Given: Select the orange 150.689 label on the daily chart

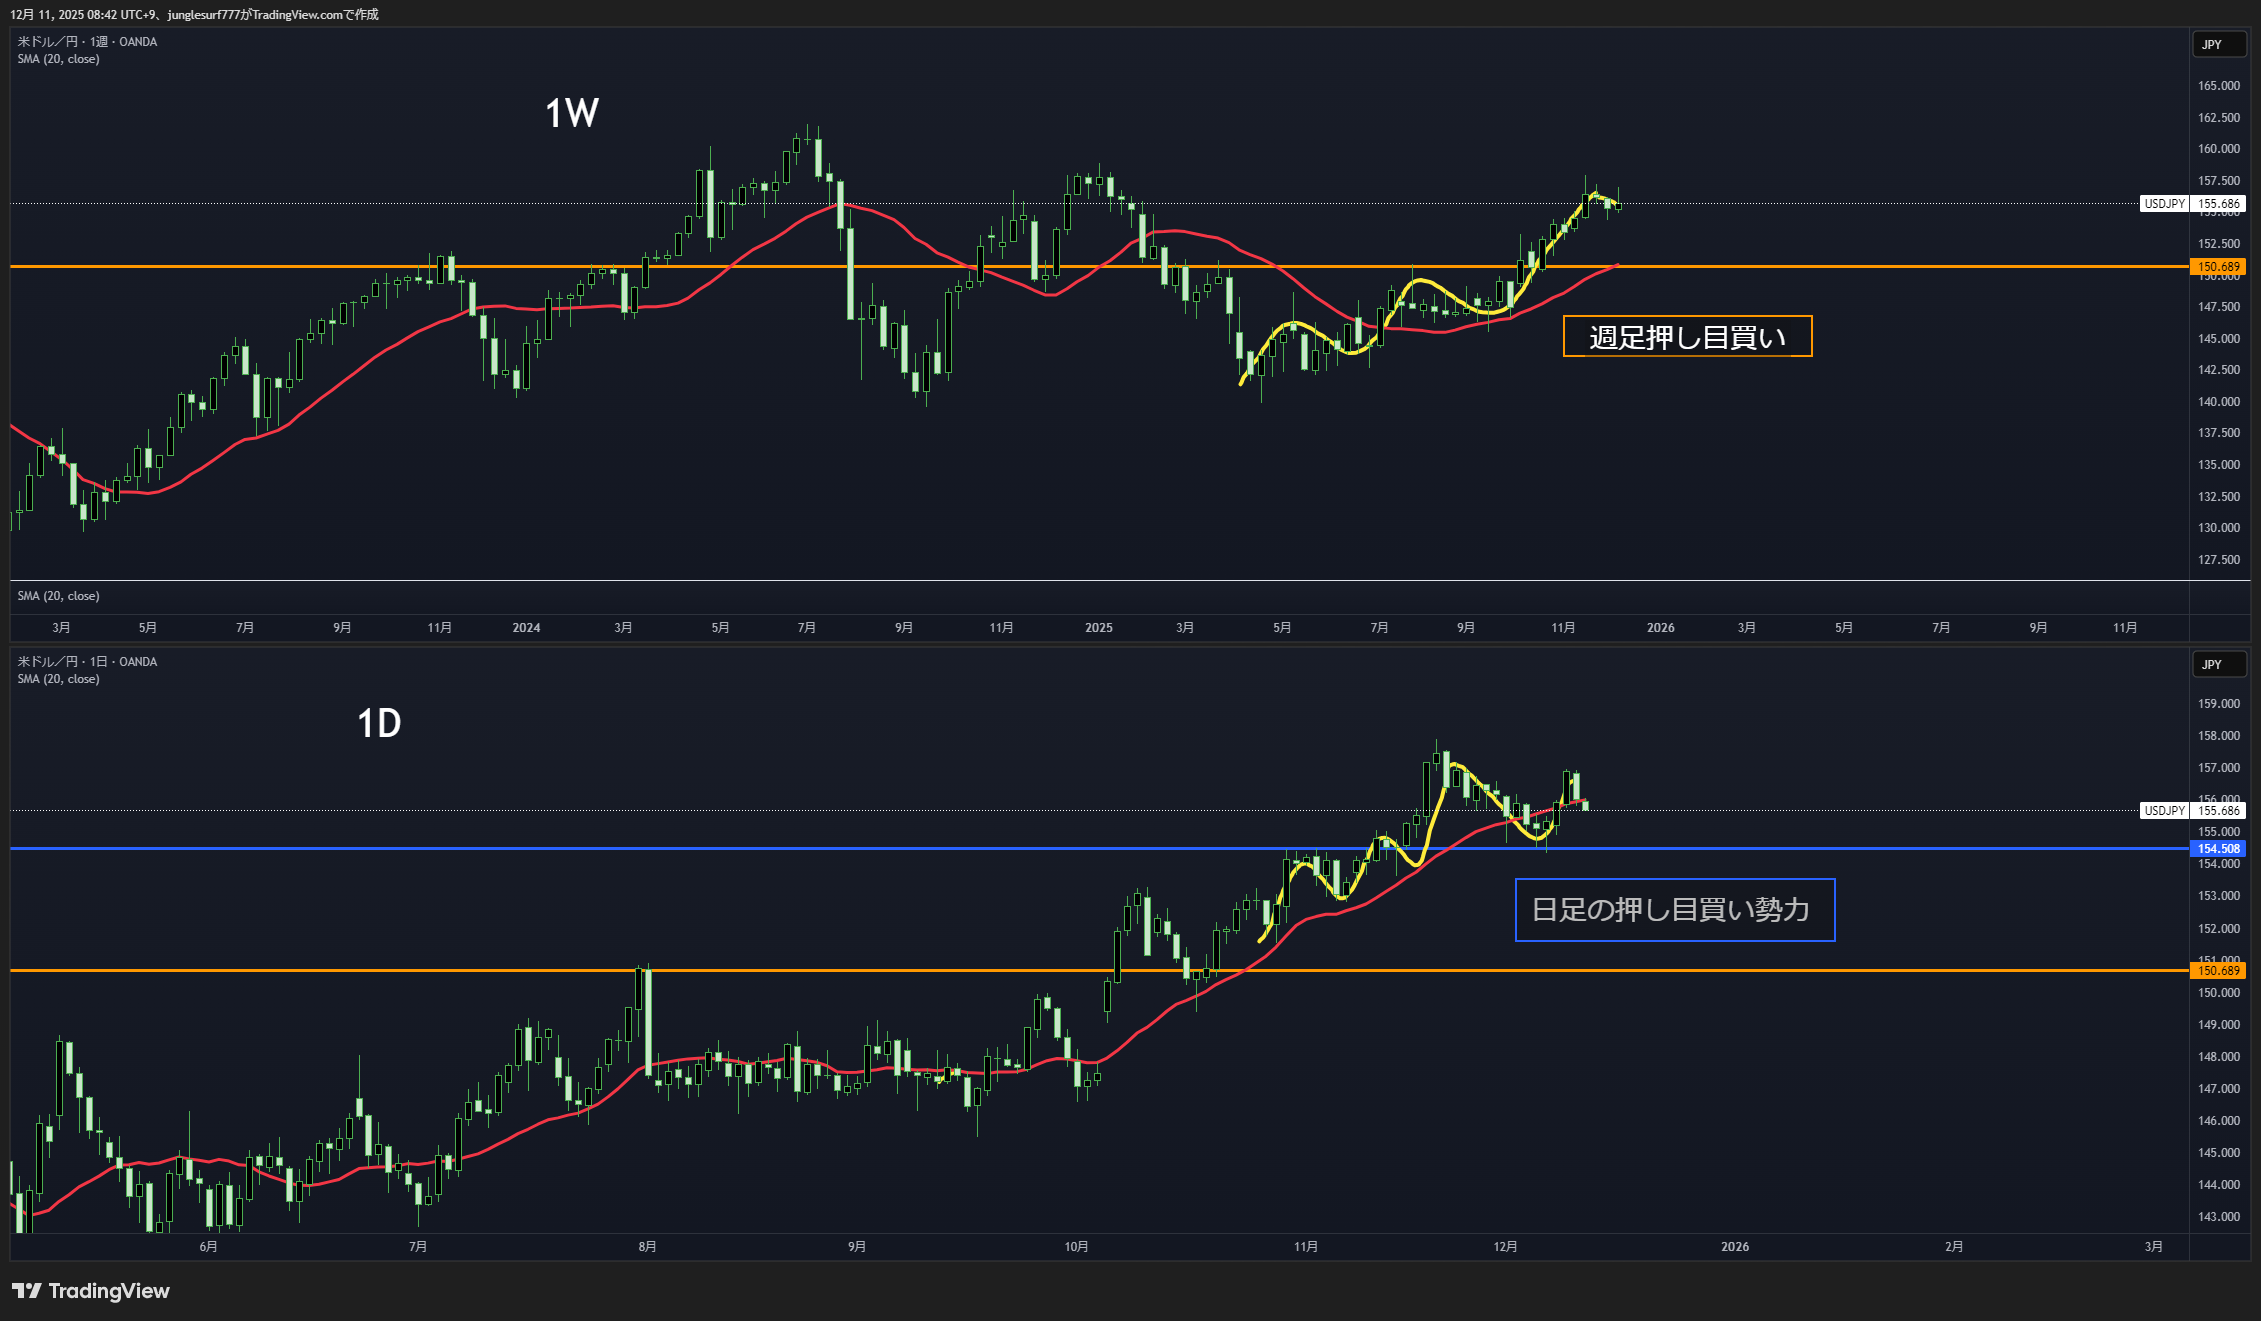Looking at the screenshot, I should (x=2217, y=971).
